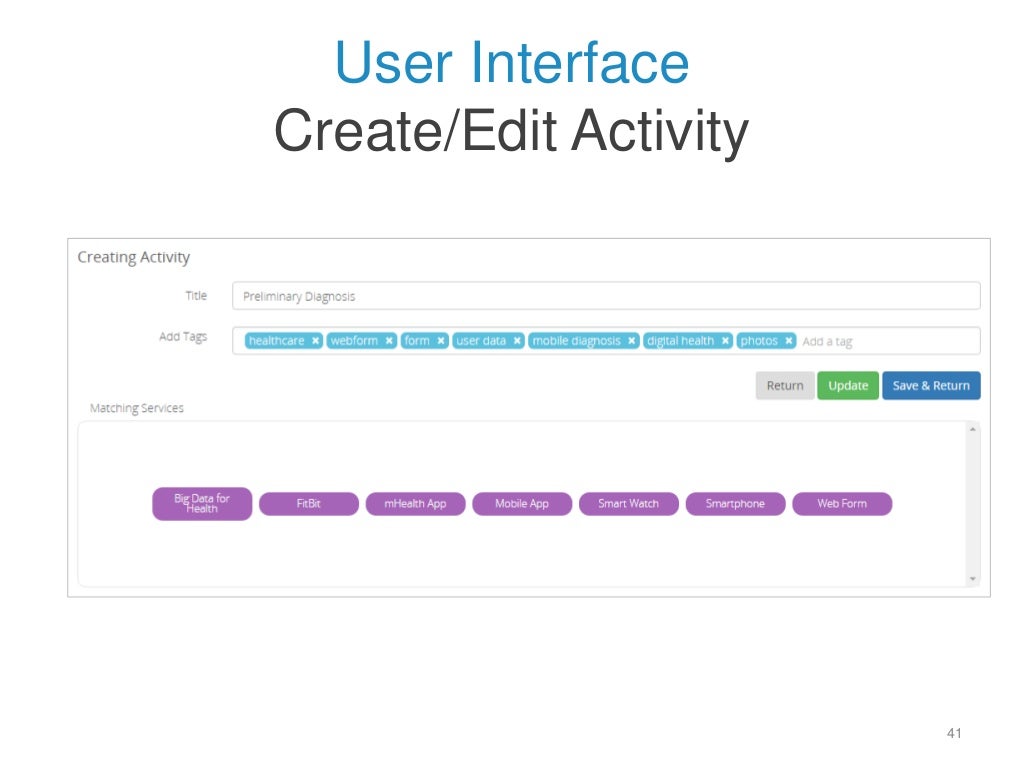This screenshot has width=1024, height=768.
Task: Select the FitBit service
Action: [x=309, y=504]
